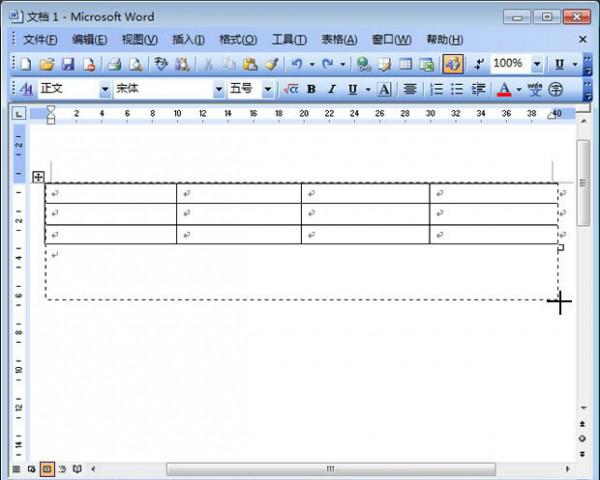Toggle the highlighted Tables and Borders button
Image resolution: width=600 pixels, height=480 pixels.
click(451, 64)
